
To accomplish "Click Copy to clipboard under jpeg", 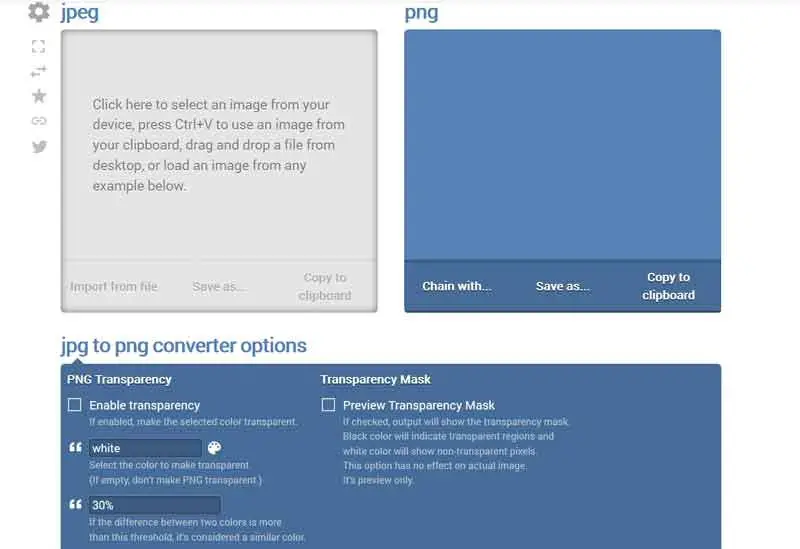I will tap(325, 287).
